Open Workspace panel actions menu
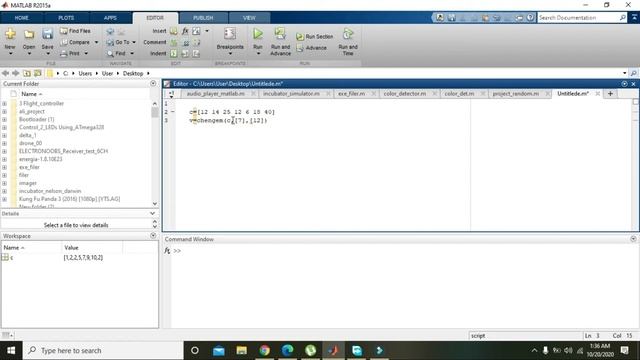The width and height of the screenshot is (640, 360). pyautogui.click(x=153, y=236)
